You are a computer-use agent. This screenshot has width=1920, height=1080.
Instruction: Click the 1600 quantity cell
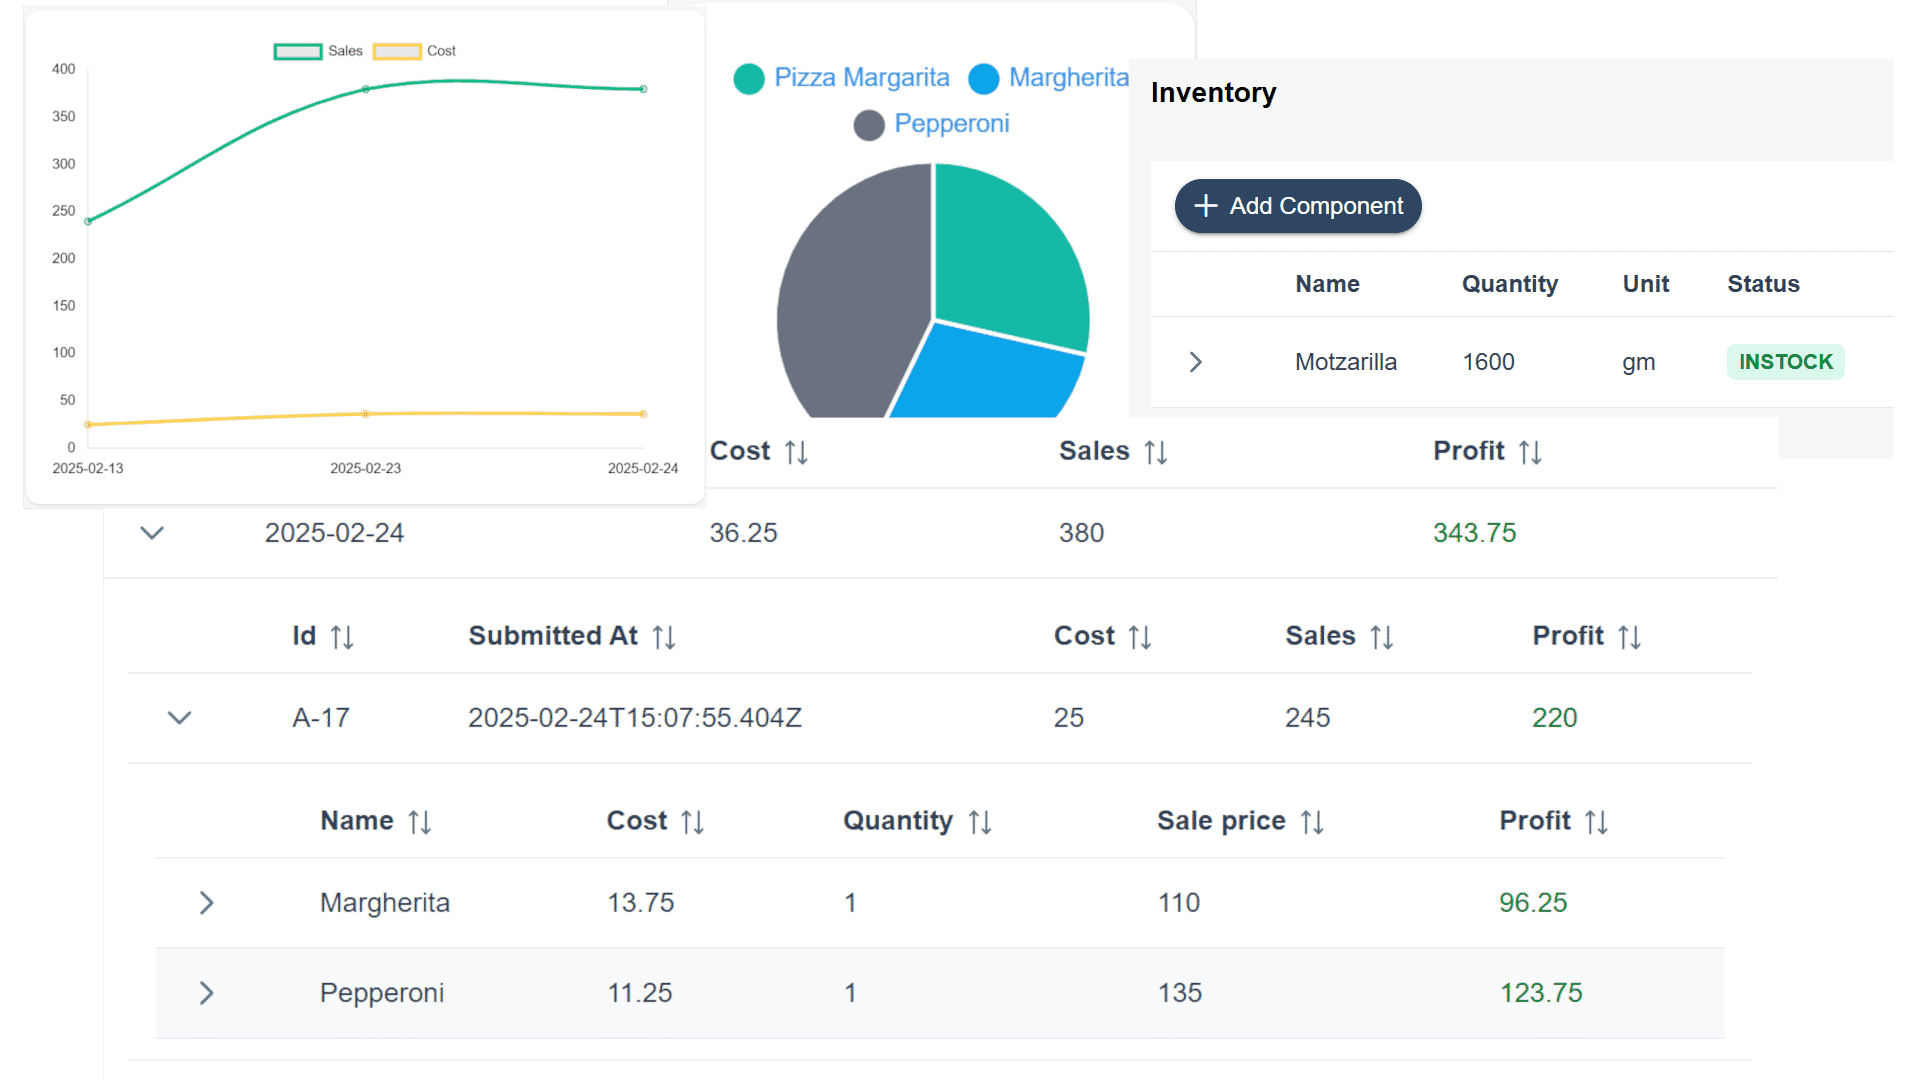(x=1488, y=362)
